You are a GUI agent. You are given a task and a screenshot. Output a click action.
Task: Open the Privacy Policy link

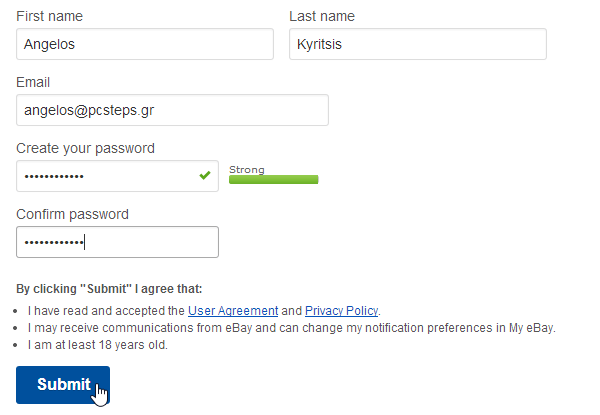(341, 311)
